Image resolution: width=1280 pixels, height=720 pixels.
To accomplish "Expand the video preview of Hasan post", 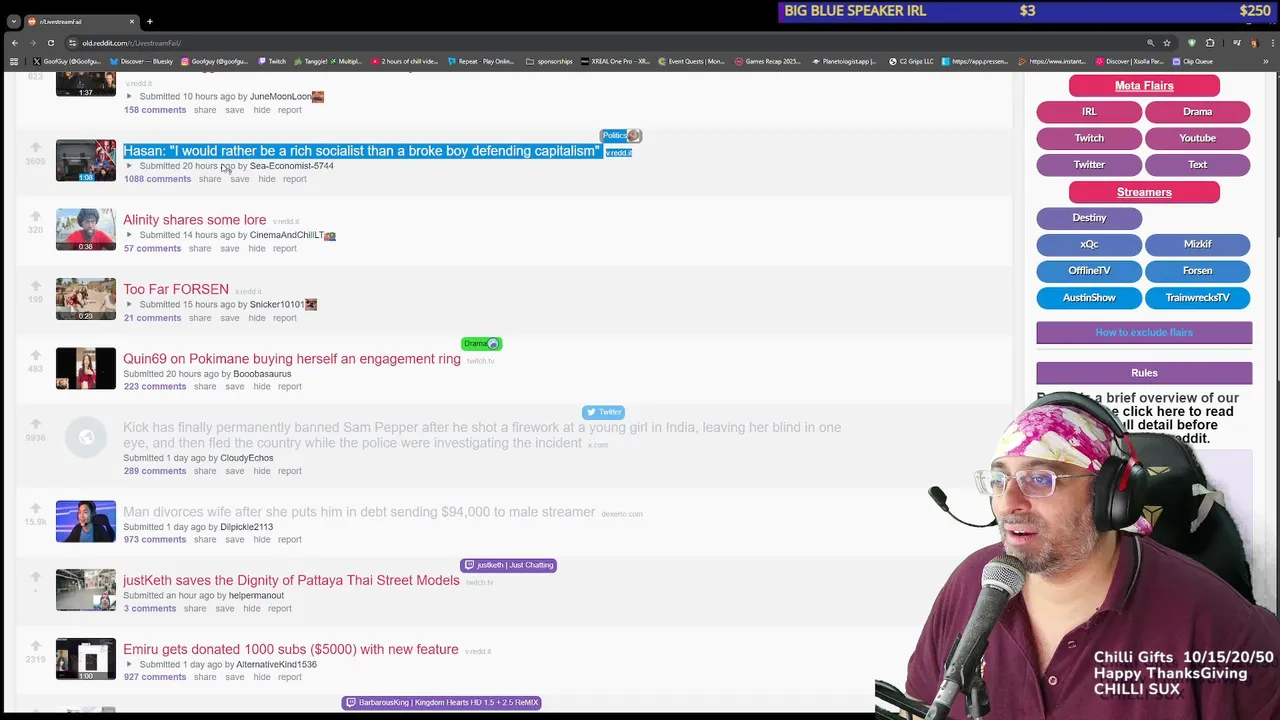I will coord(129,166).
